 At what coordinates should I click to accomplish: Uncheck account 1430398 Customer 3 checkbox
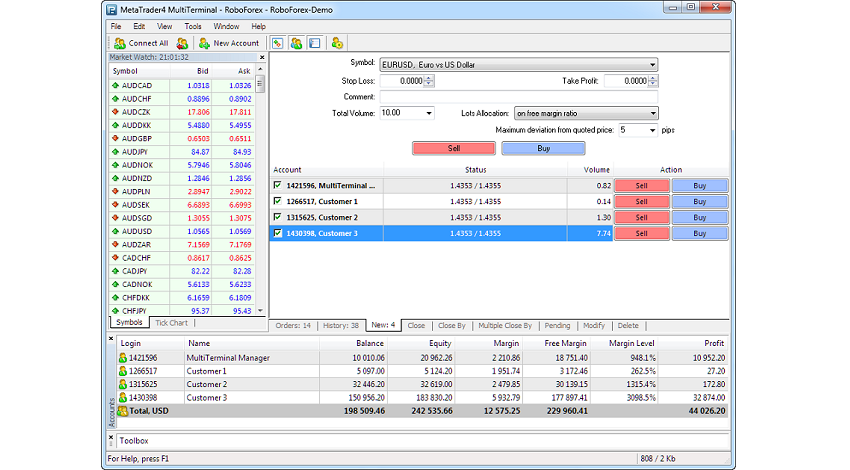(278, 233)
